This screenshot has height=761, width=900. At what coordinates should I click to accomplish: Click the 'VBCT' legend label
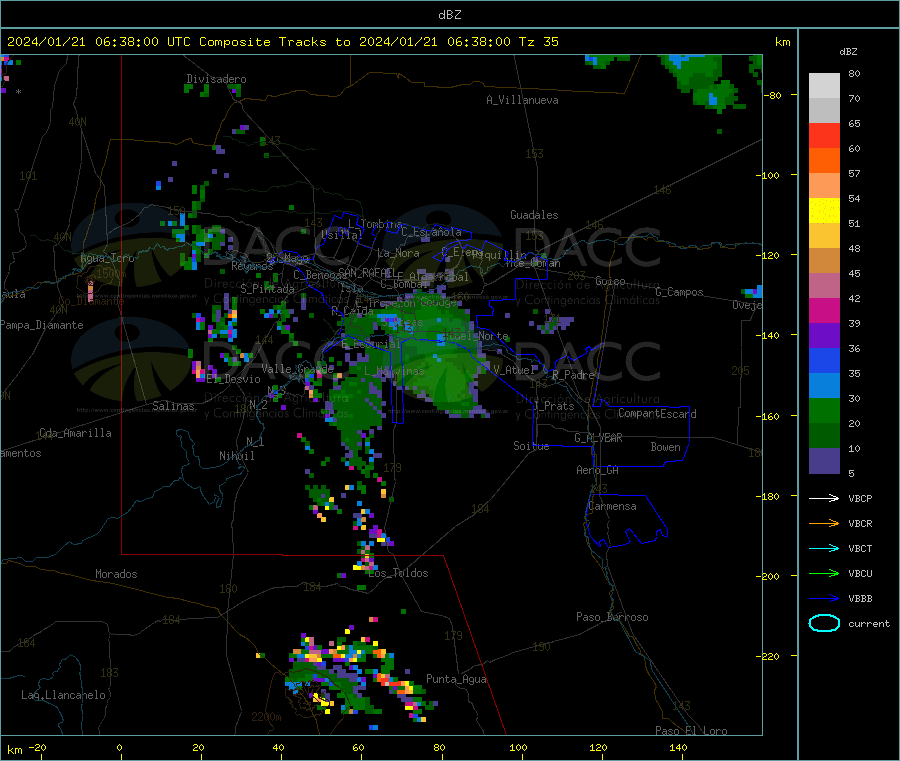coord(860,548)
